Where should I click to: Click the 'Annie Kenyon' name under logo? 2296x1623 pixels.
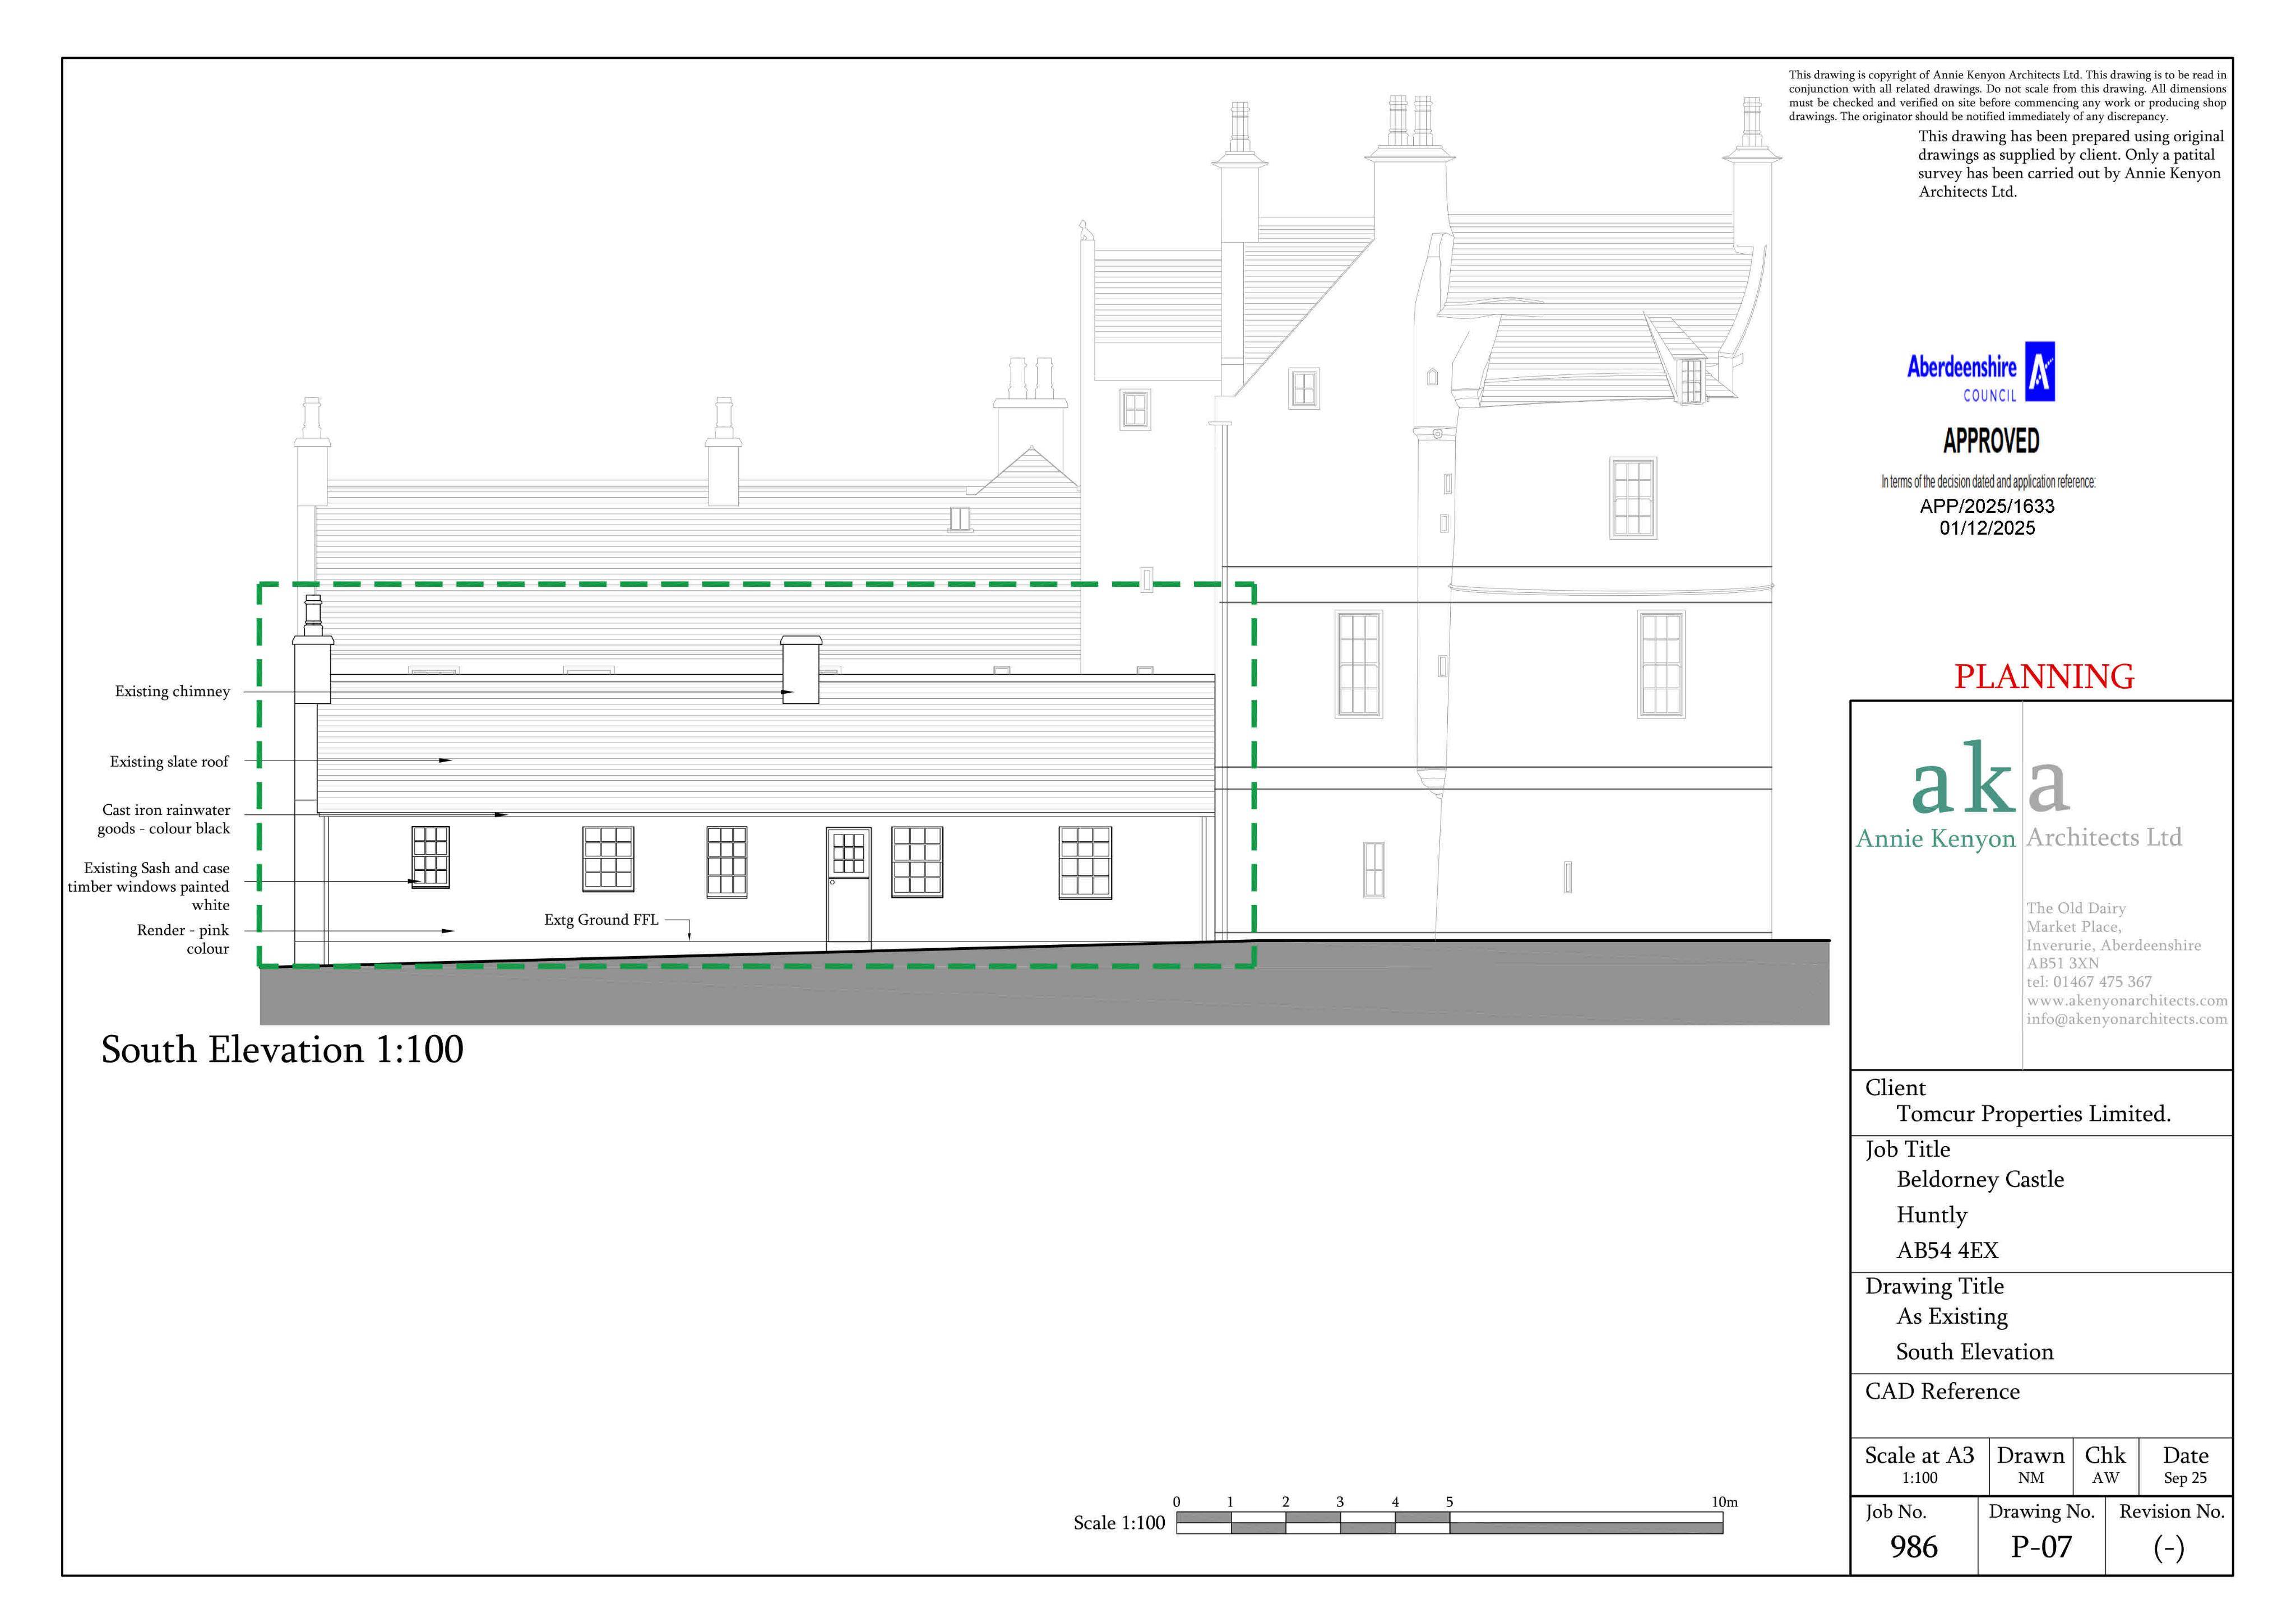coord(1936,839)
